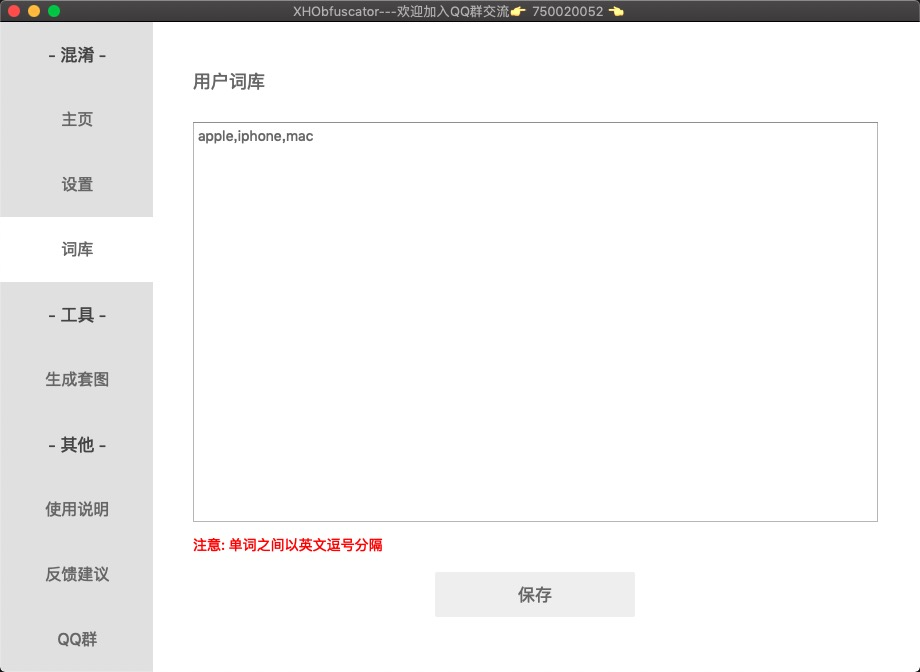Click the - 混淆 - section header
920x672 pixels.
[77, 55]
